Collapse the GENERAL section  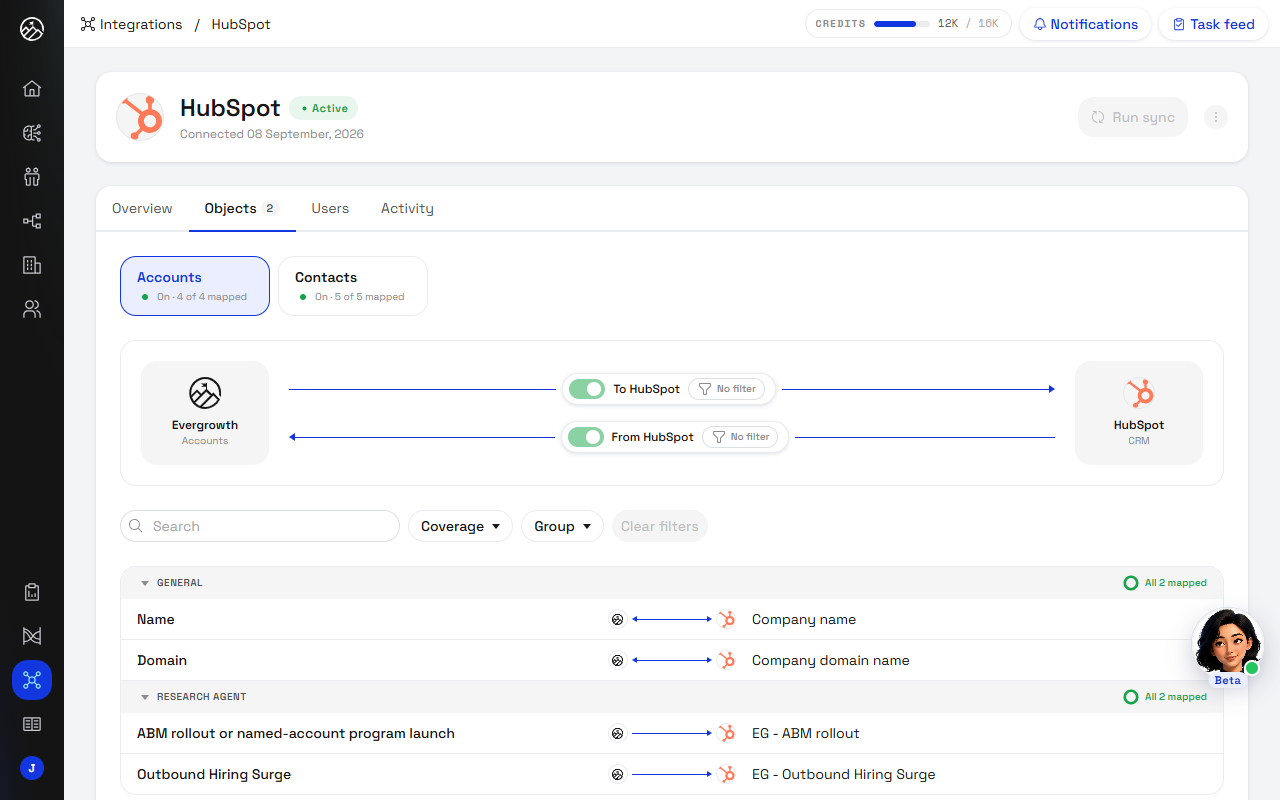click(145, 583)
